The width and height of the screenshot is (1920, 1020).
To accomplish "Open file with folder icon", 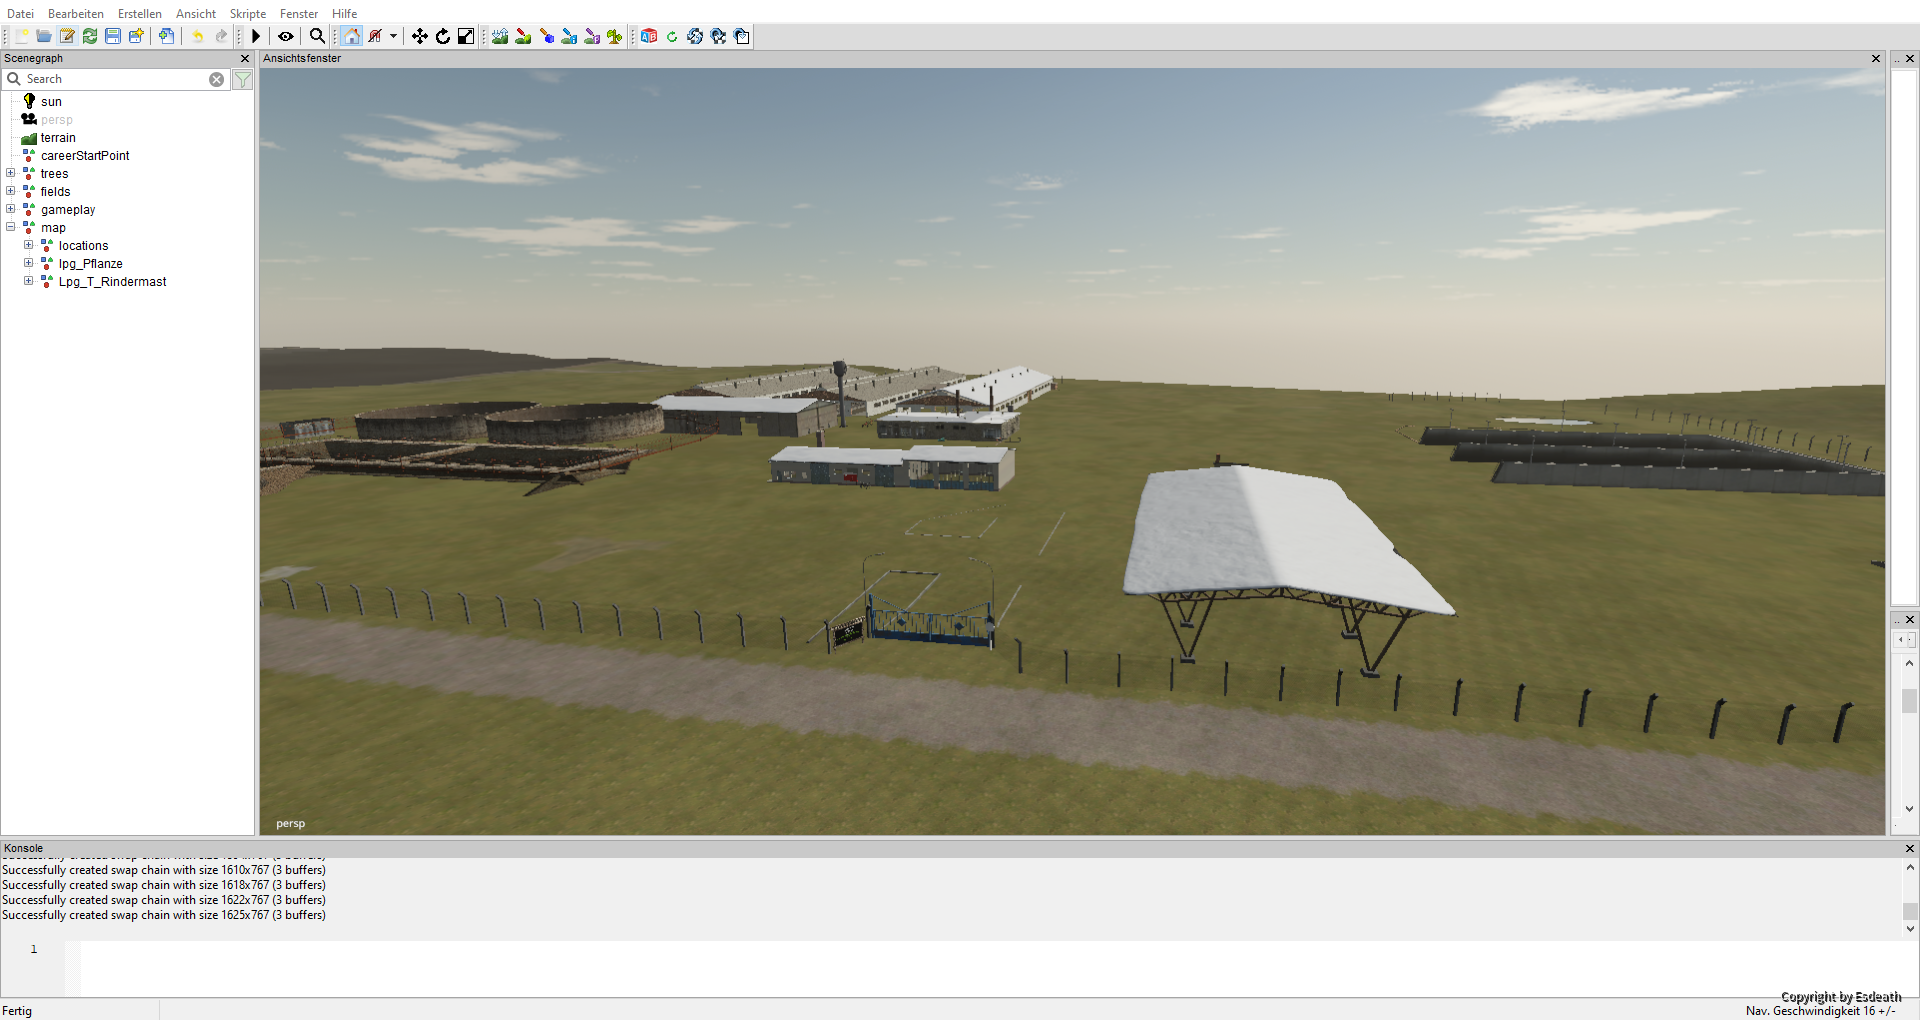I will tap(44, 36).
